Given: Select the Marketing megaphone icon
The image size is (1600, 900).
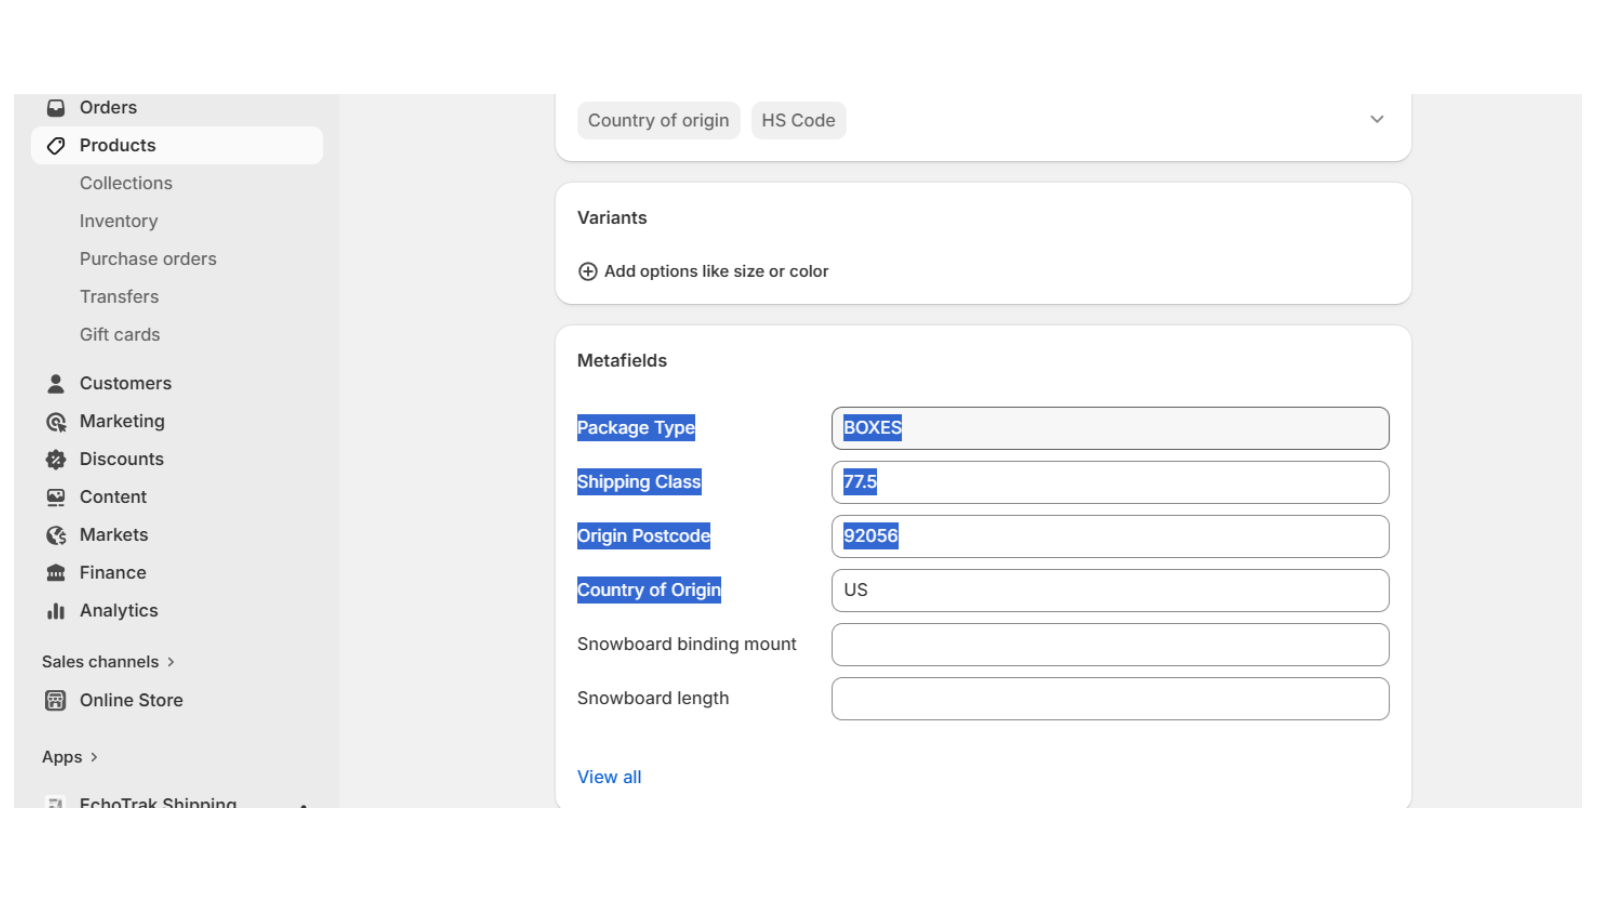Looking at the screenshot, I should pos(55,421).
